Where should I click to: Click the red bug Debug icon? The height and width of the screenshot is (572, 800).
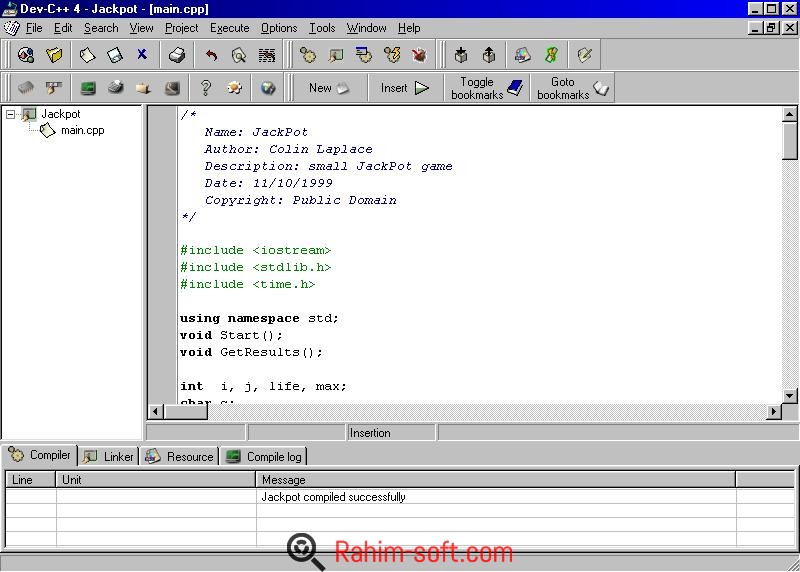click(x=419, y=55)
